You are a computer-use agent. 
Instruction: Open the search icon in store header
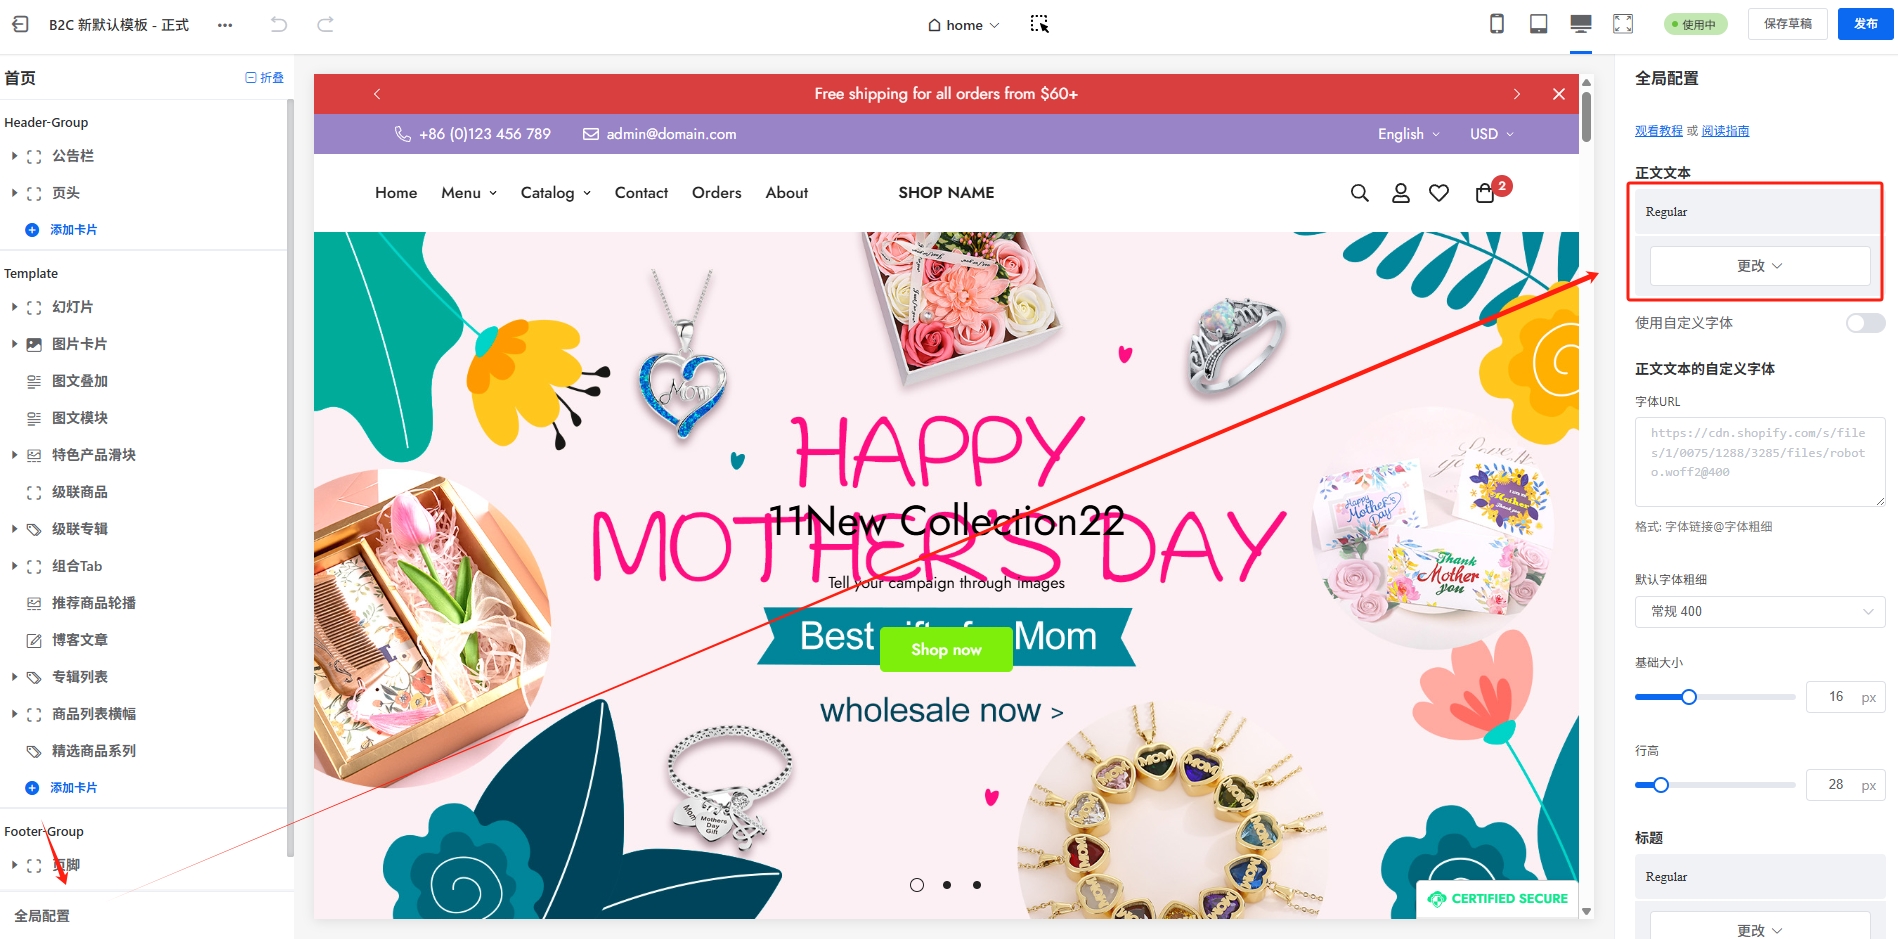click(x=1360, y=193)
